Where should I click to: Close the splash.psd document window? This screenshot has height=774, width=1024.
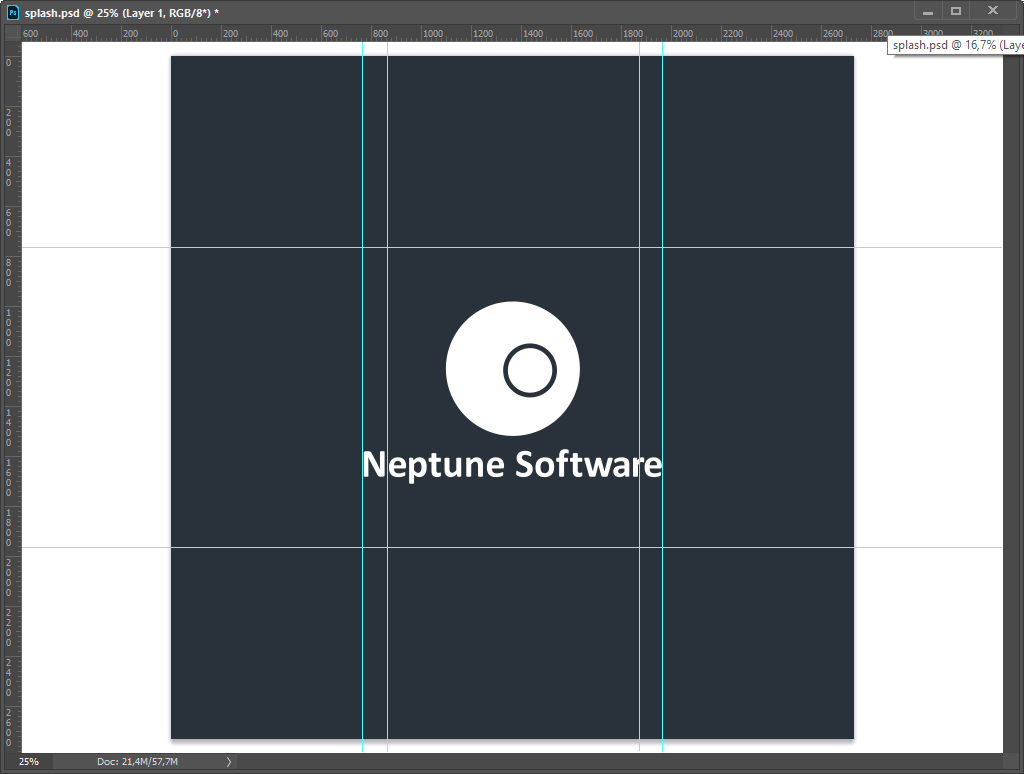tap(992, 11)
